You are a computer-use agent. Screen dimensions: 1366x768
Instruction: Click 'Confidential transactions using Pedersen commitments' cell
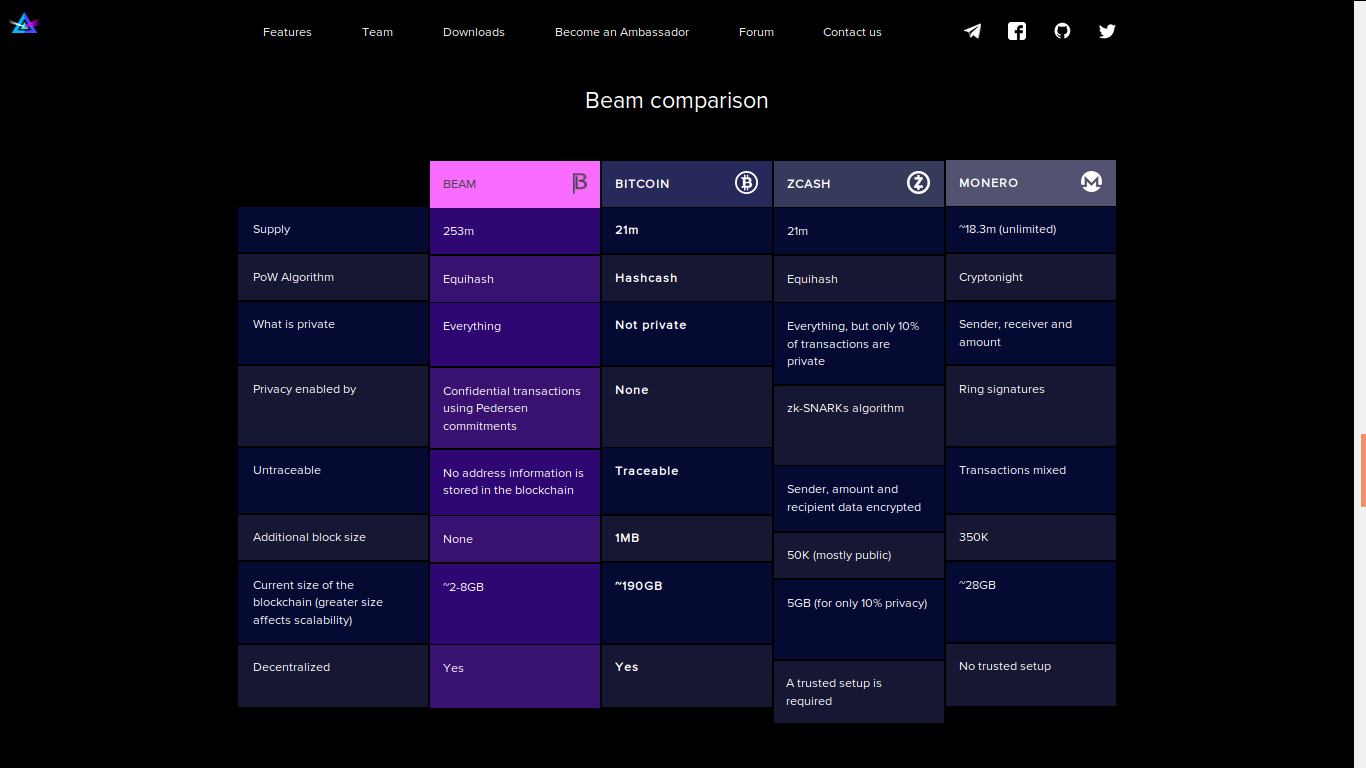pyautogui.click(x=515, y=408)
